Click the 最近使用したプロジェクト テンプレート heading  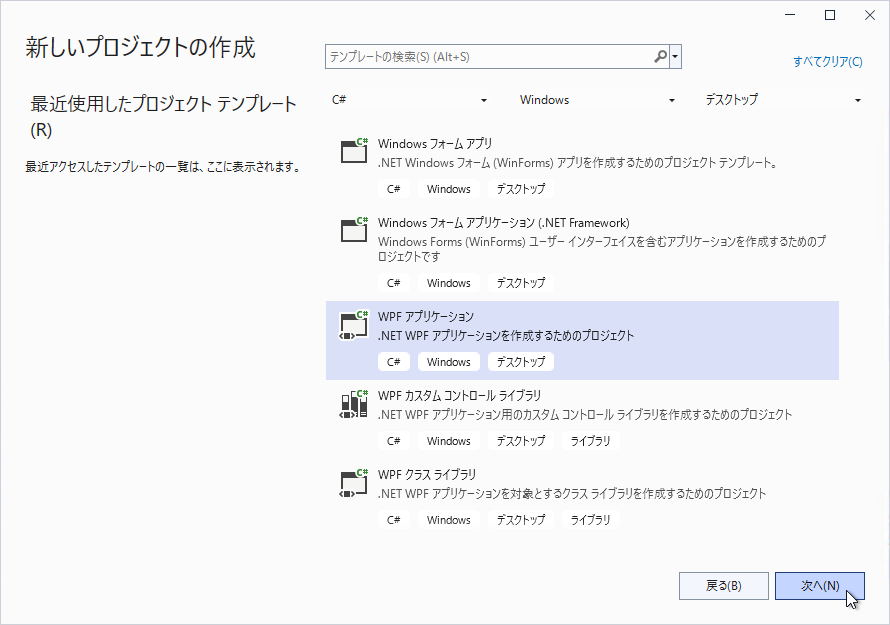click(x=163, y=116)
